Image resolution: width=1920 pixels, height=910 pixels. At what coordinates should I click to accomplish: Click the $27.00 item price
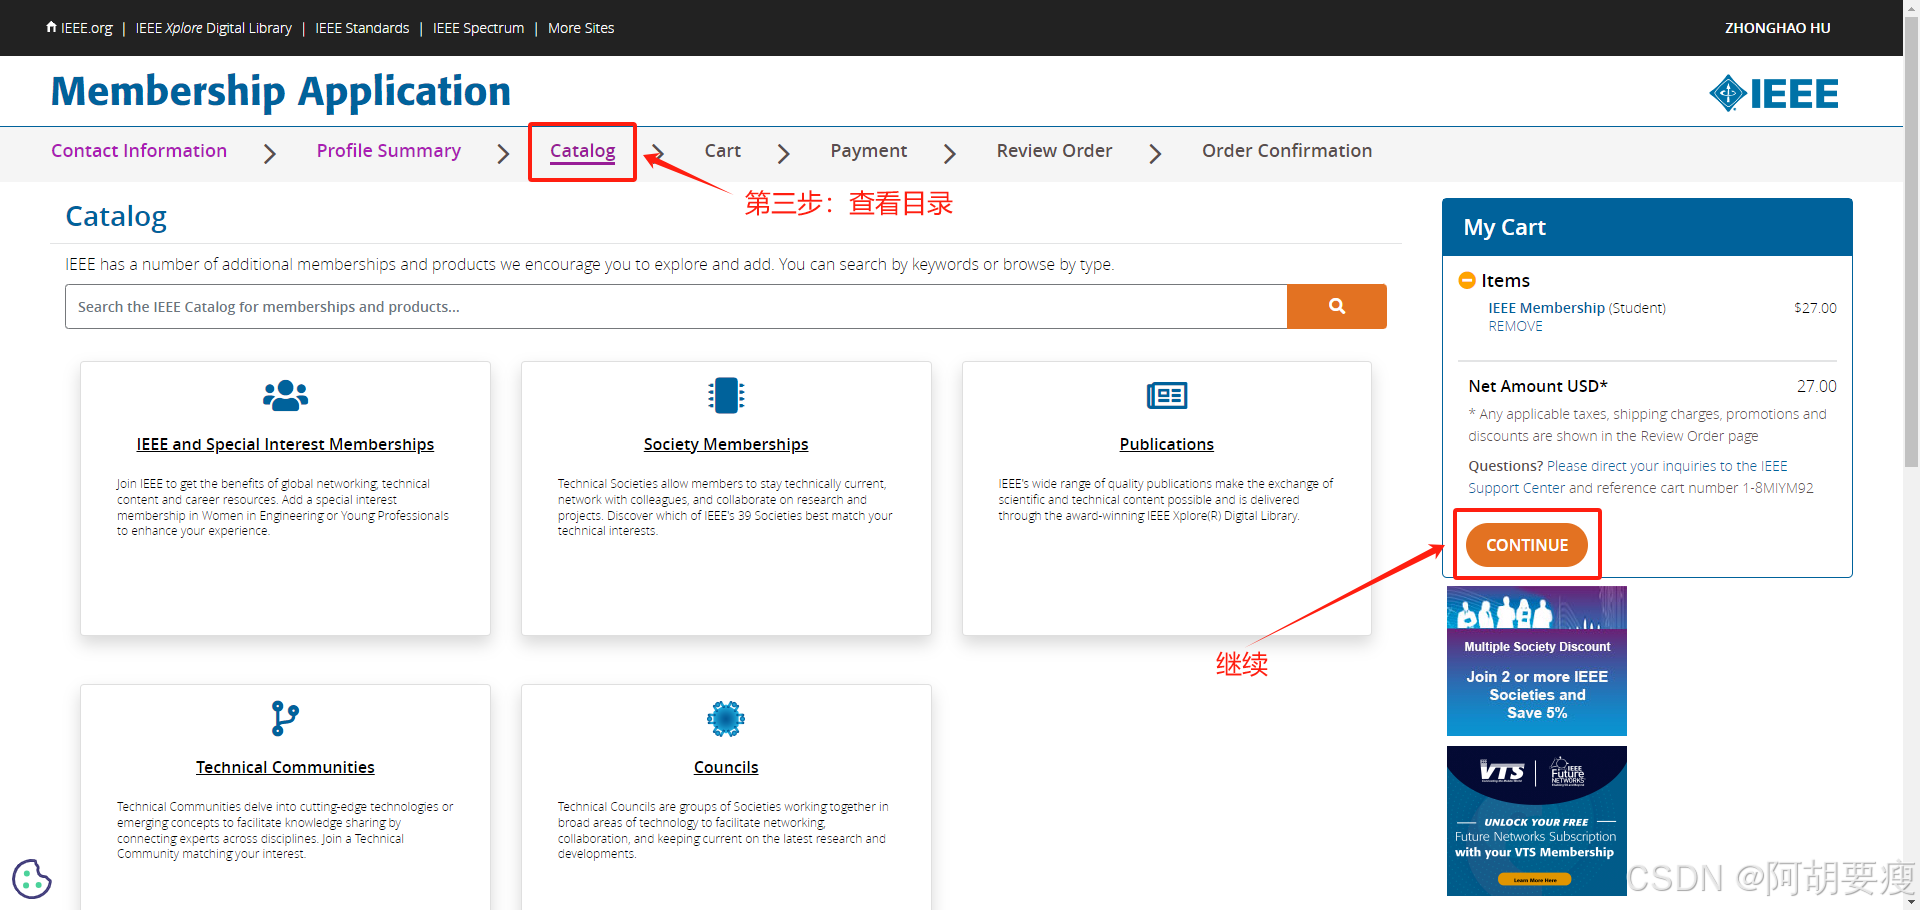tap(1815, 308)
